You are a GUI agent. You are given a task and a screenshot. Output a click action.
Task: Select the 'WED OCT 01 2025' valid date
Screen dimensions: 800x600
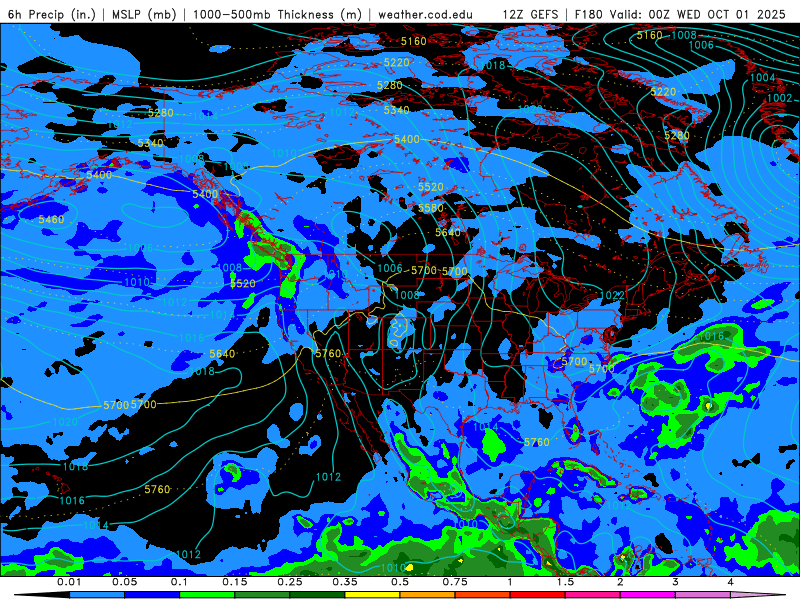(x=731, y=14)
